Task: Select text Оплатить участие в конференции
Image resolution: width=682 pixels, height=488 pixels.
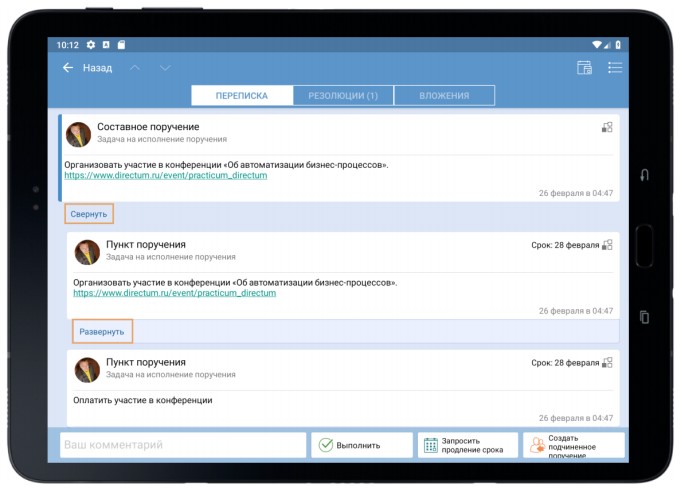Action: click(143, 400)
